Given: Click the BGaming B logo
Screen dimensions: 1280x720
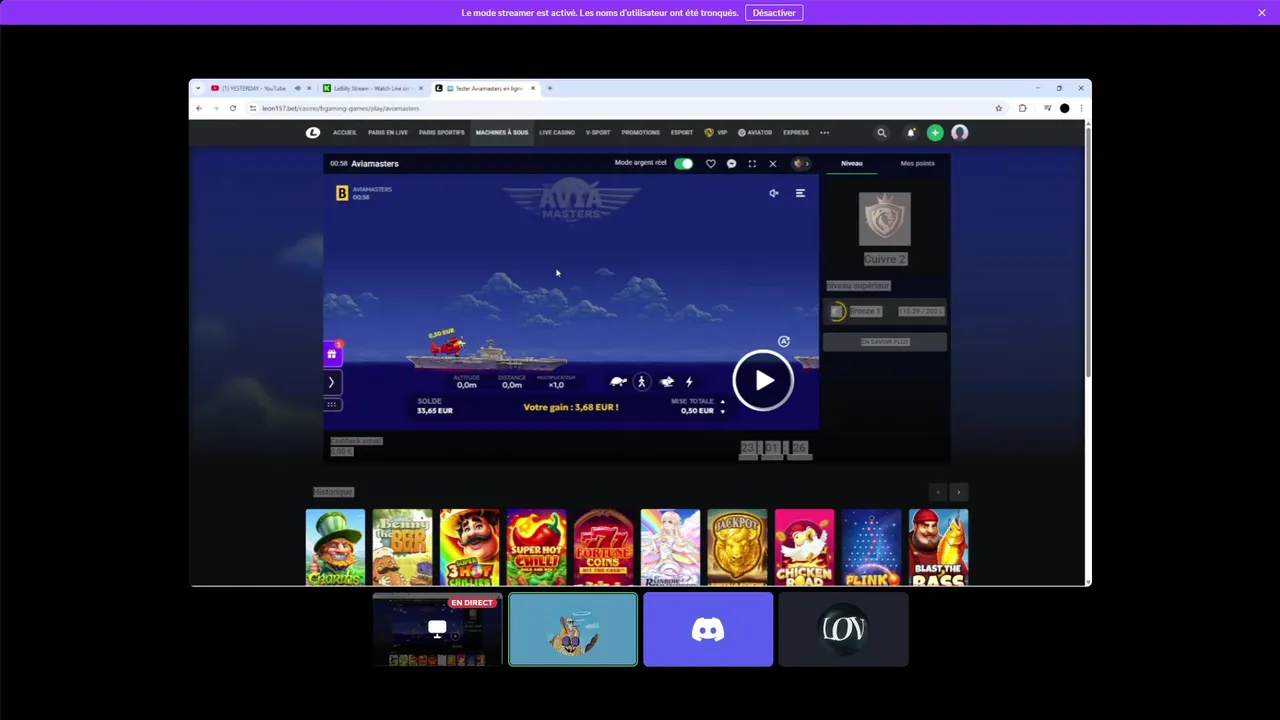Looking at the screenshot, I should pos(342,193).
